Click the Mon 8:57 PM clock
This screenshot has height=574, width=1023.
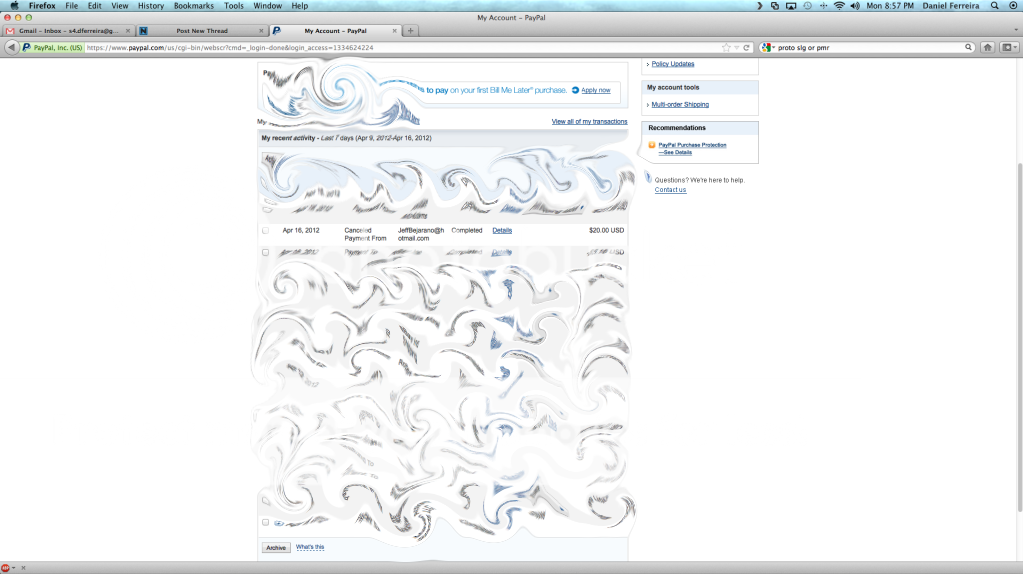[x=890, y=6]
